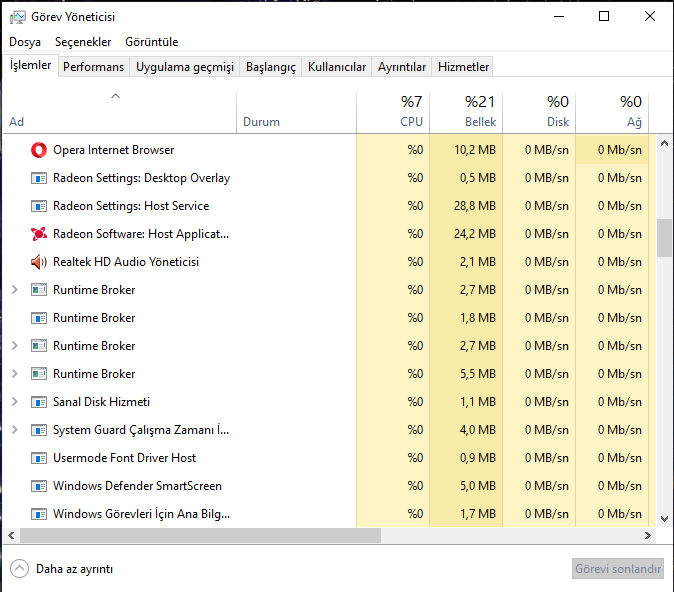Select the İşlemler tab

click(x=31, y=65)
